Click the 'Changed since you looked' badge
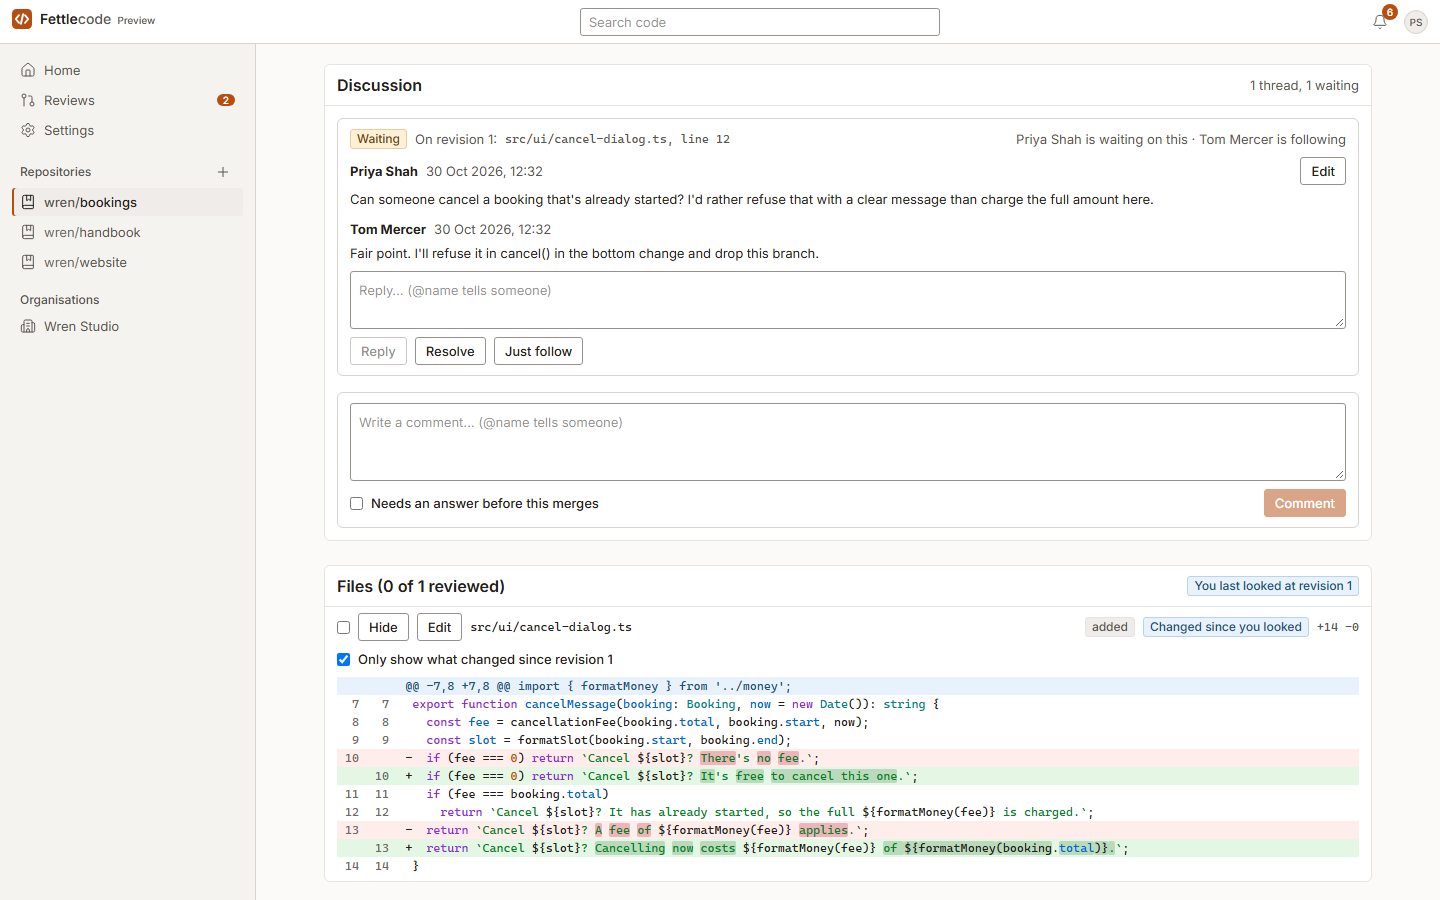 (x=1226, y=627)
